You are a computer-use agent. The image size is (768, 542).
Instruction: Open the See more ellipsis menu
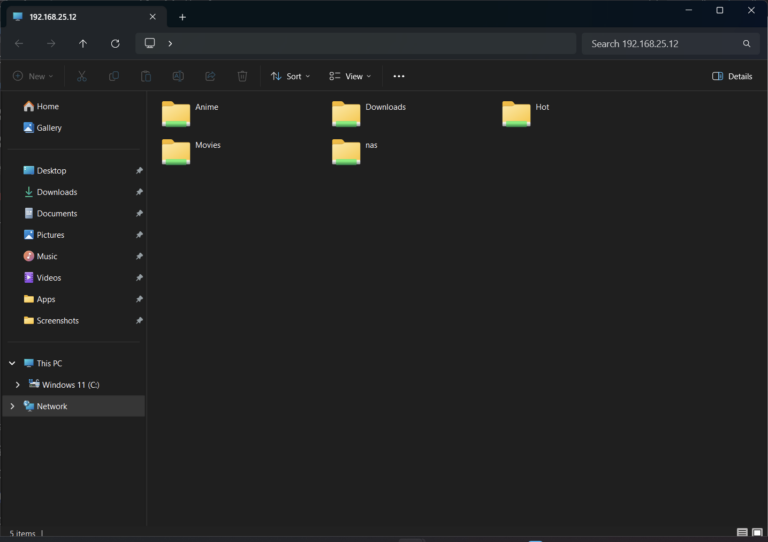click(399, 76)
